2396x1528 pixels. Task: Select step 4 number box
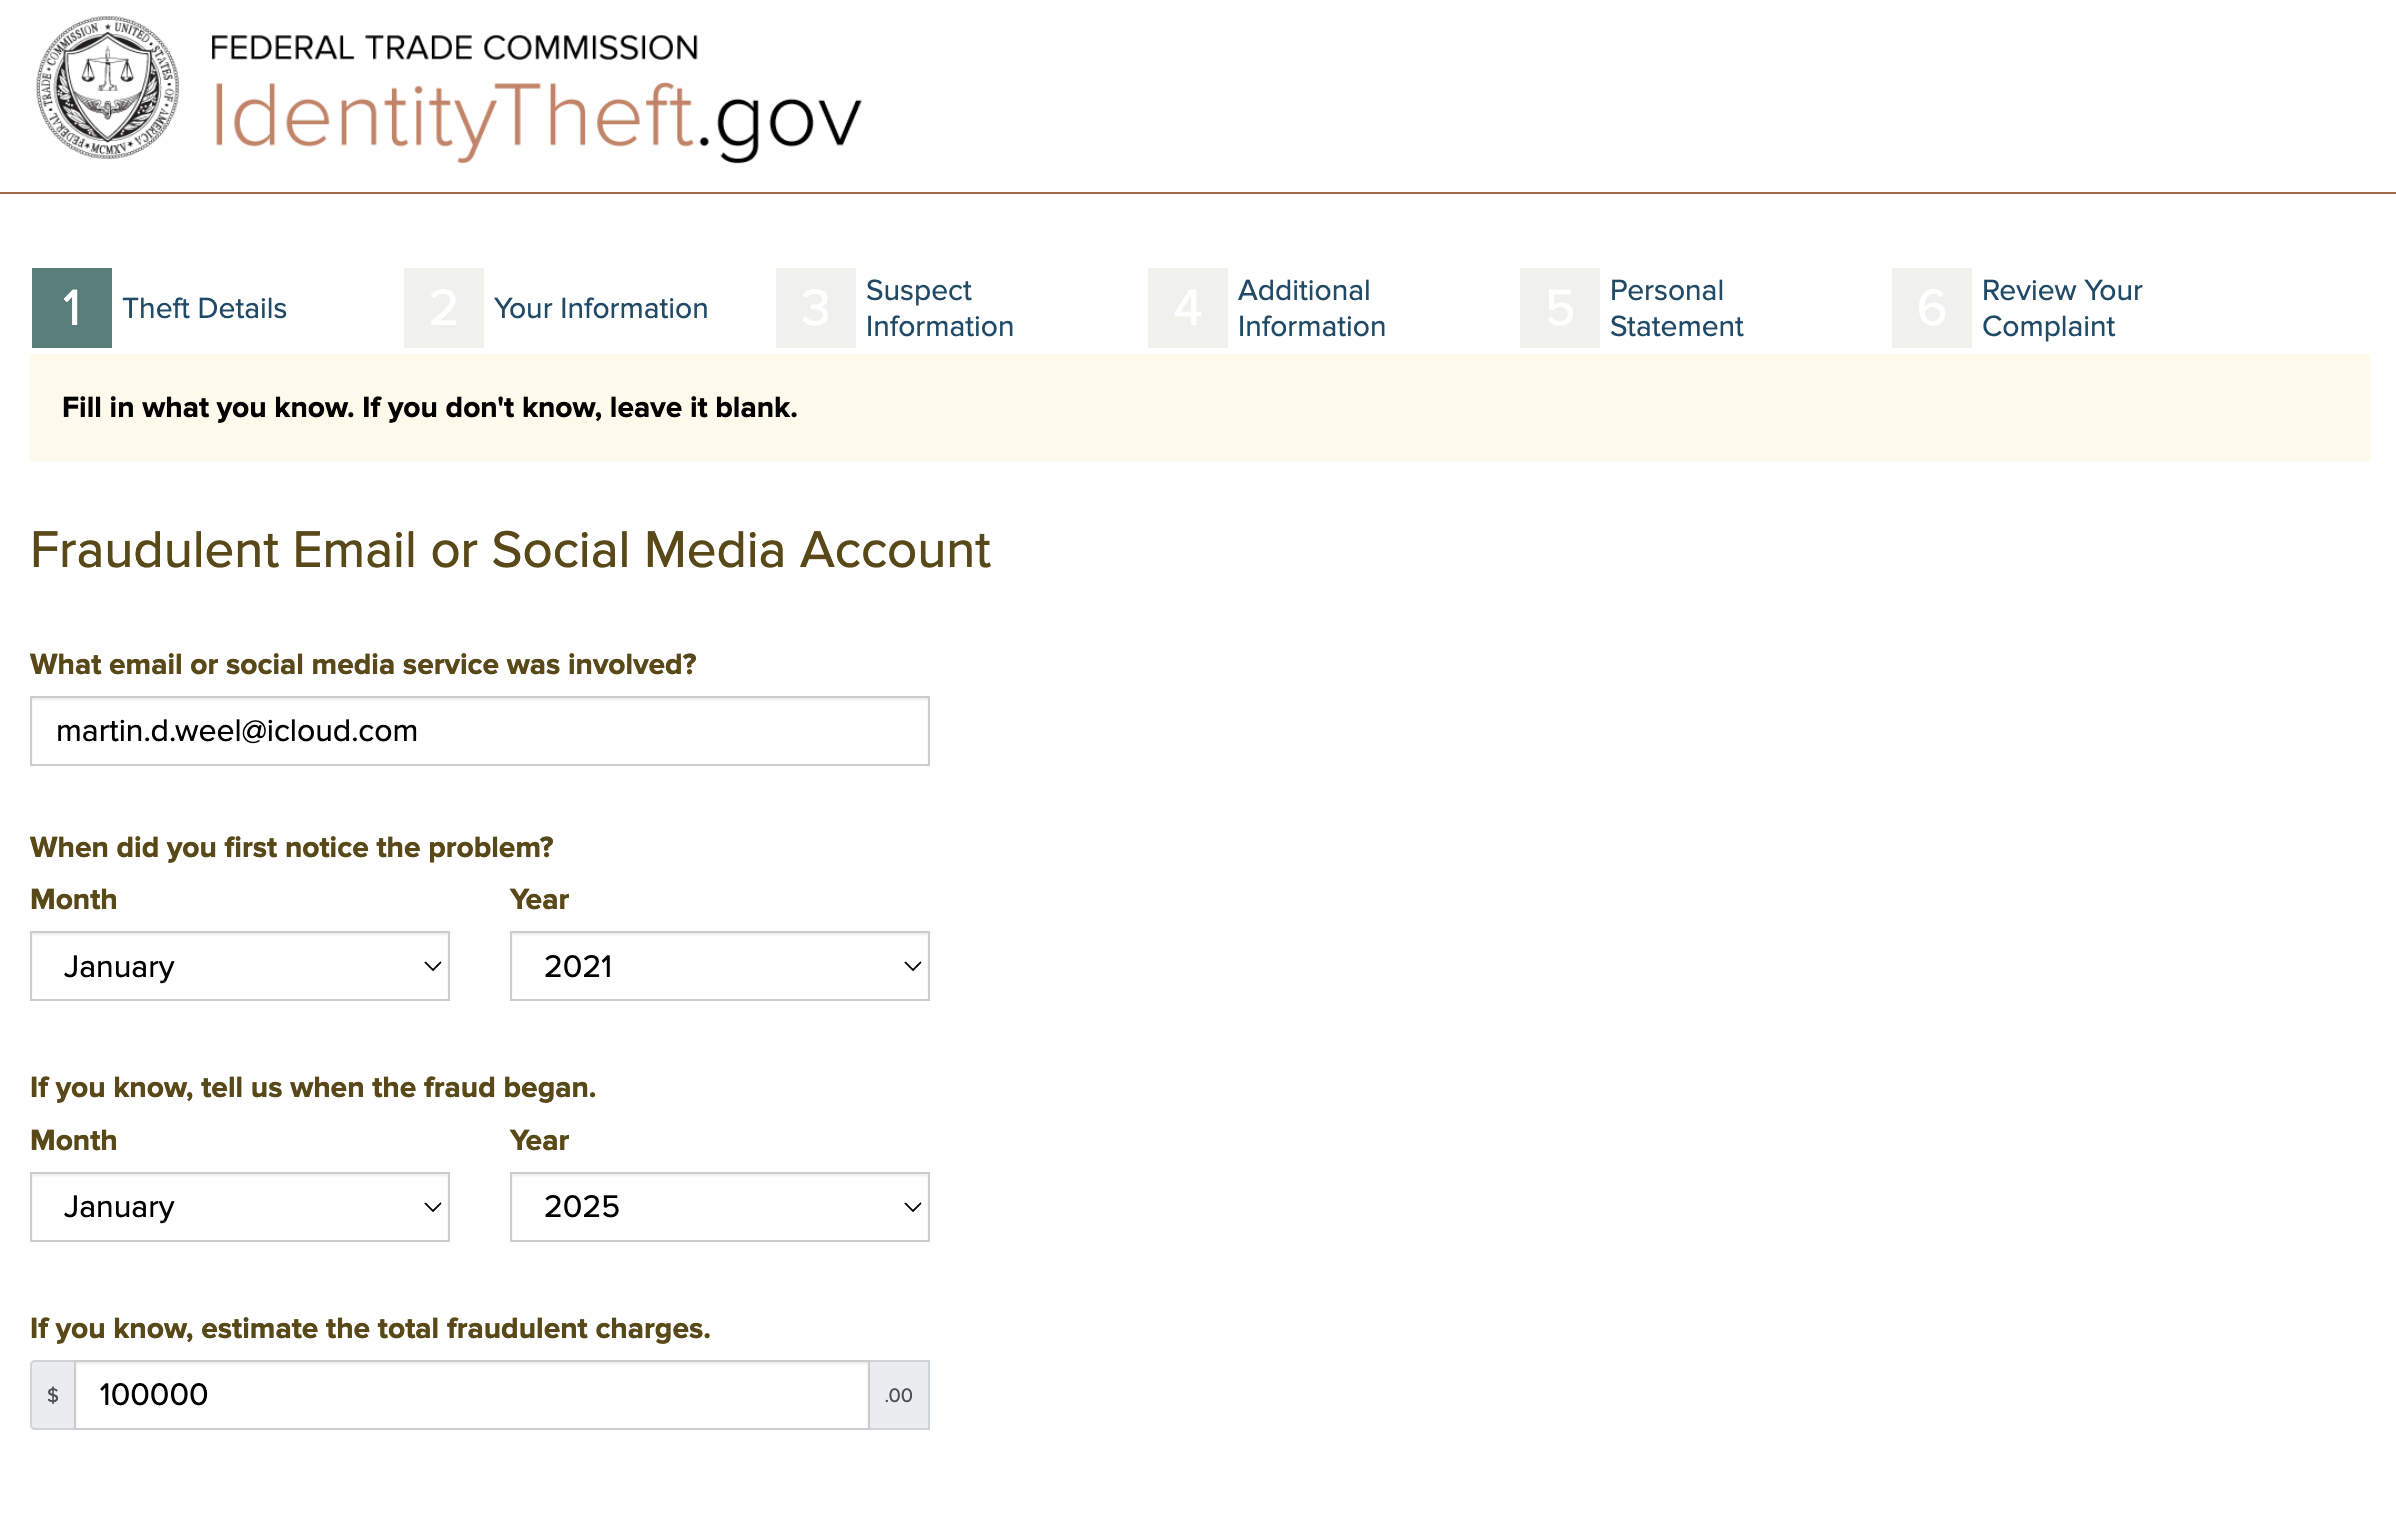1188,308
